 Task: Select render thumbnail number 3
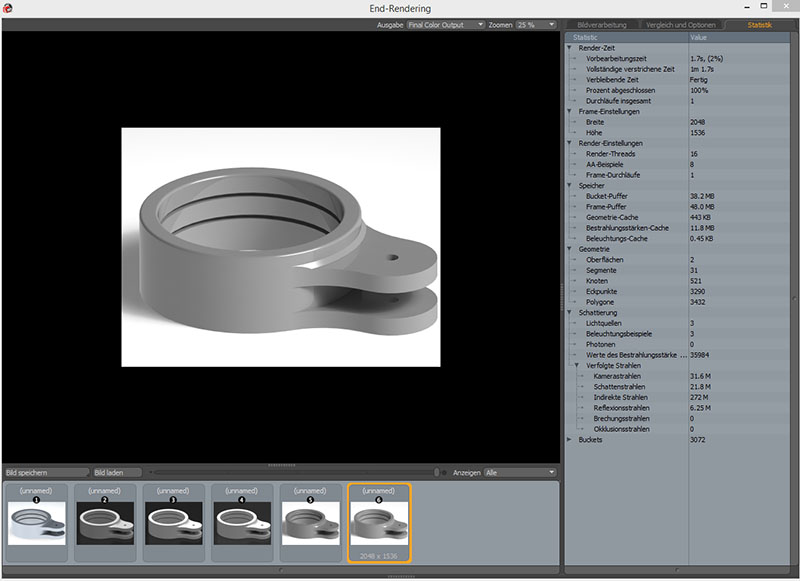click(173, 523)
